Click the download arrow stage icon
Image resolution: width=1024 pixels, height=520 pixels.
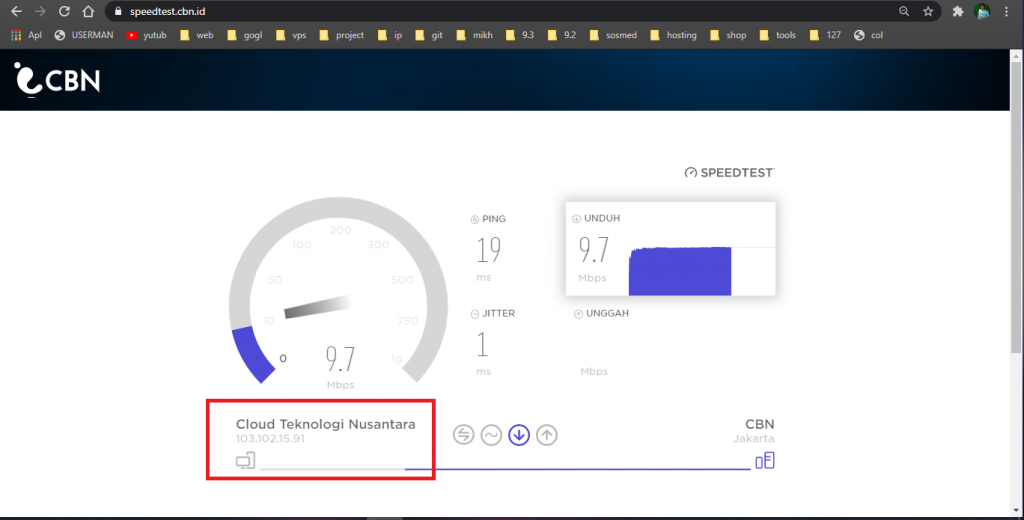coord(518,435)
